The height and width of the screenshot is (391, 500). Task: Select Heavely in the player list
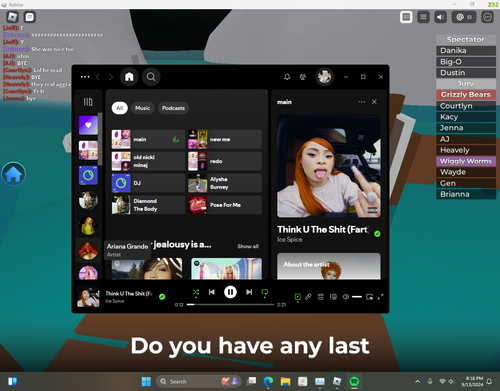click(x=466, y=150)
